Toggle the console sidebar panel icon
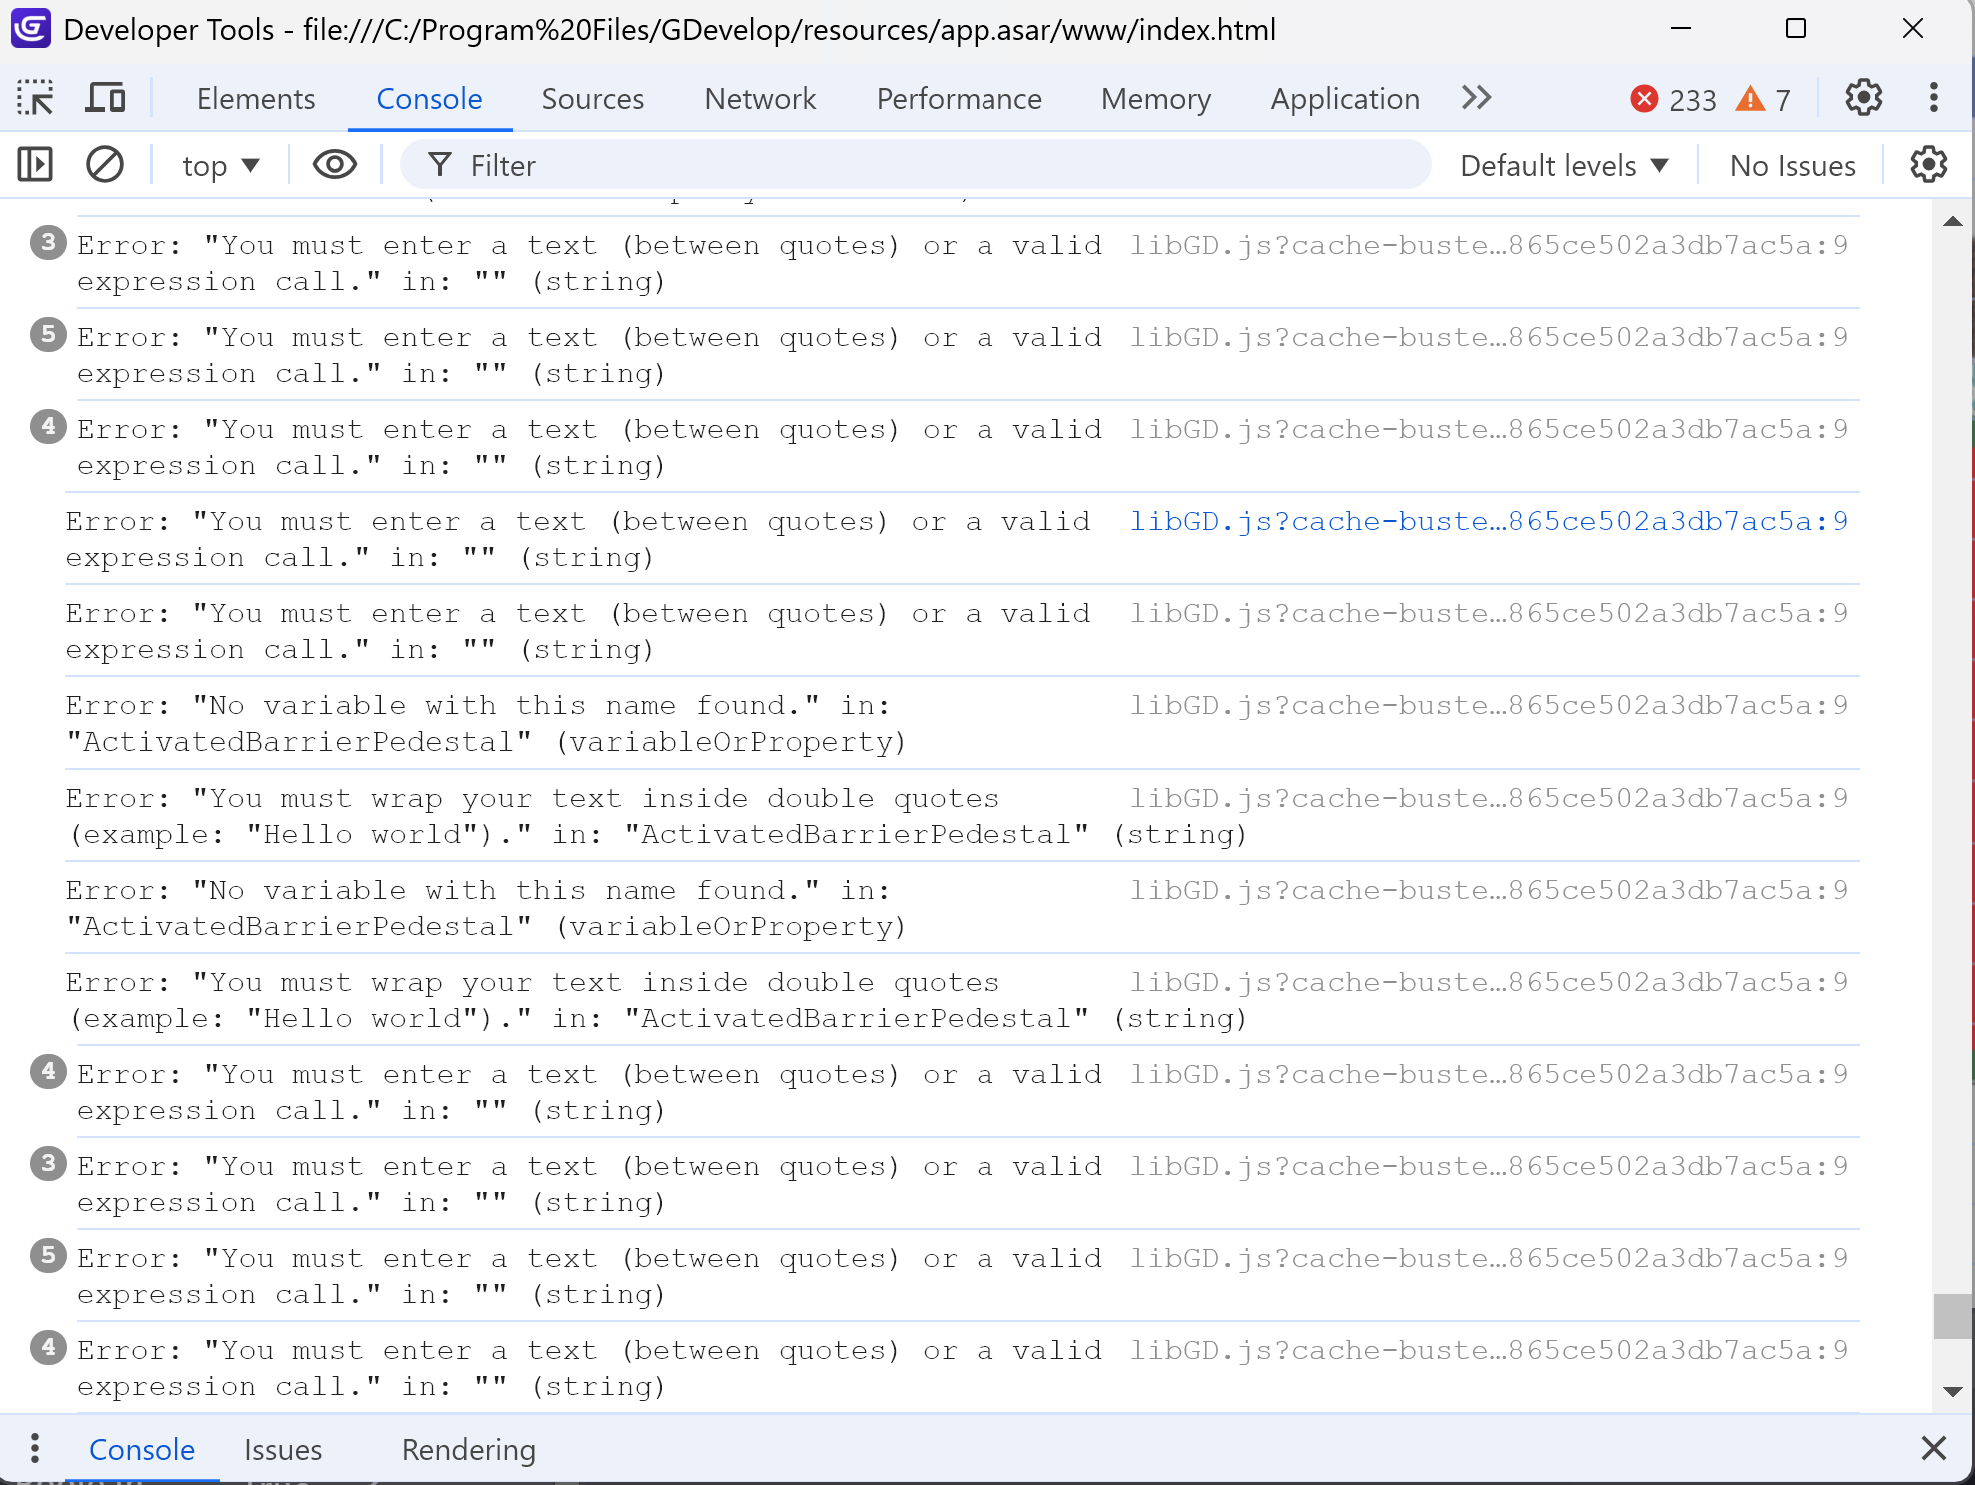The width and height of the screenshot is (1975, 1485). [35, 165]
